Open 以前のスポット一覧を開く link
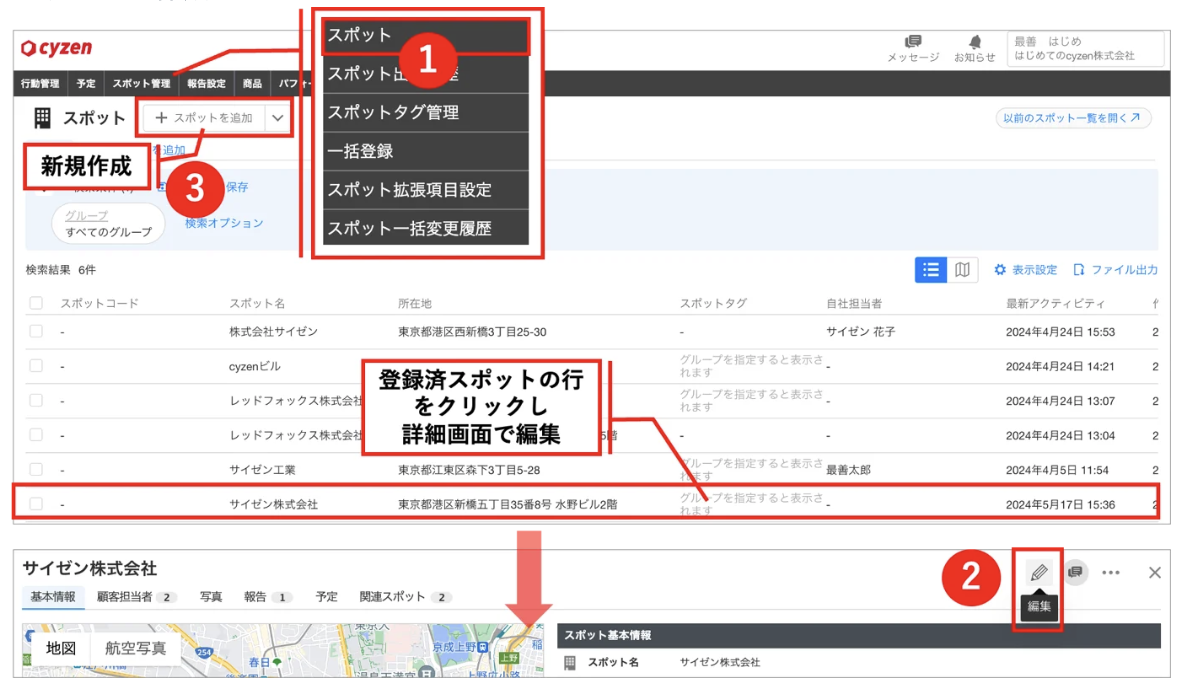 coord(1073,118)
